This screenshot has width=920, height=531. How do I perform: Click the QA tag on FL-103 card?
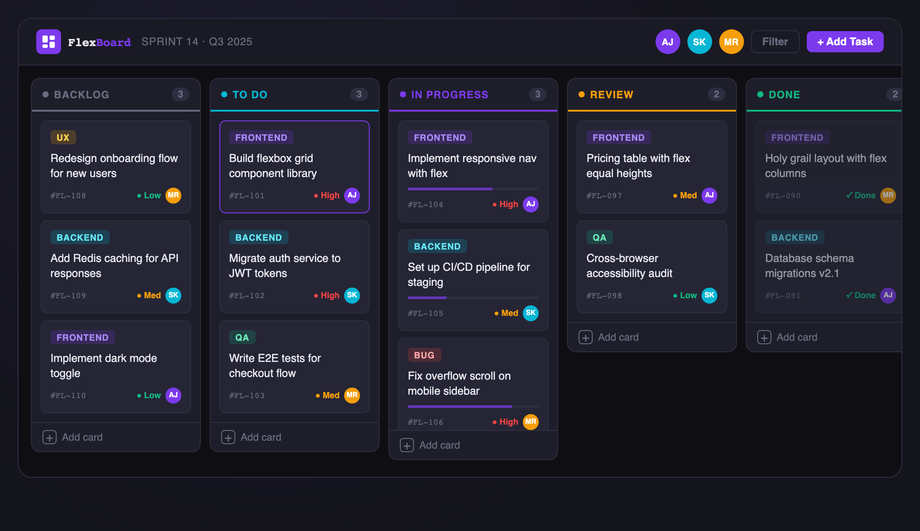click(x=242, y=337)
